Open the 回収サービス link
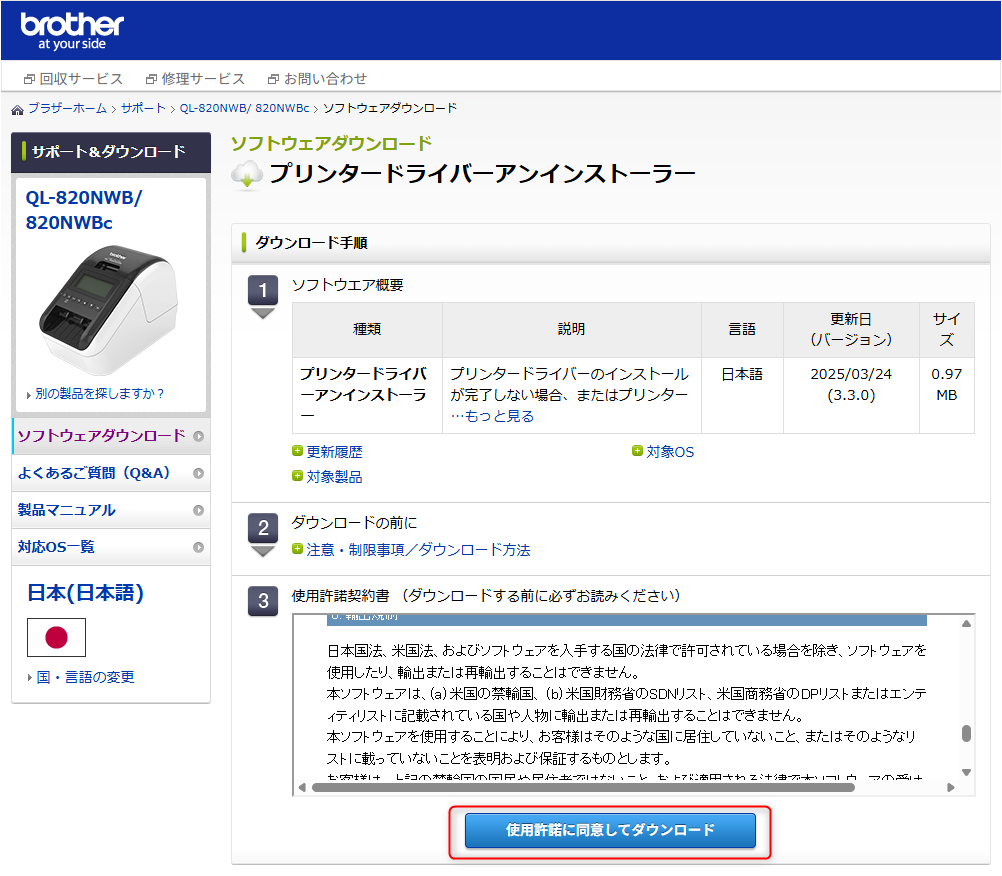This screenshot has height=876, width=1002. click(73, 79)
